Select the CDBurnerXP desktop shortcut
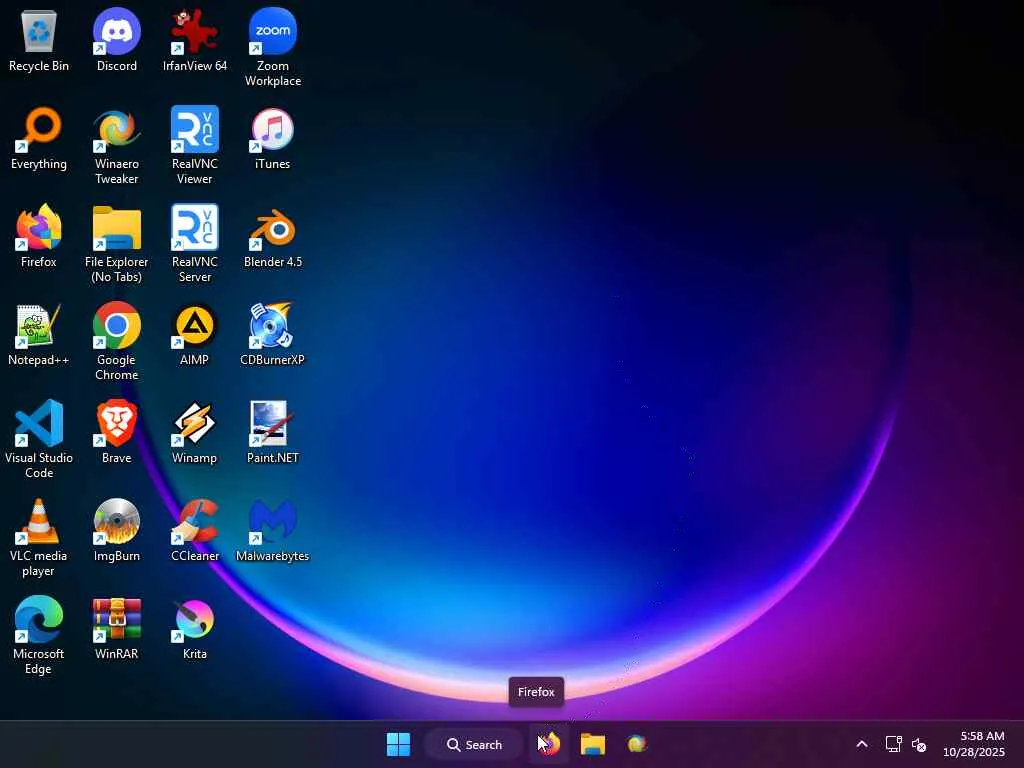This screenshot has width=1024, height=768. [273, 334]
